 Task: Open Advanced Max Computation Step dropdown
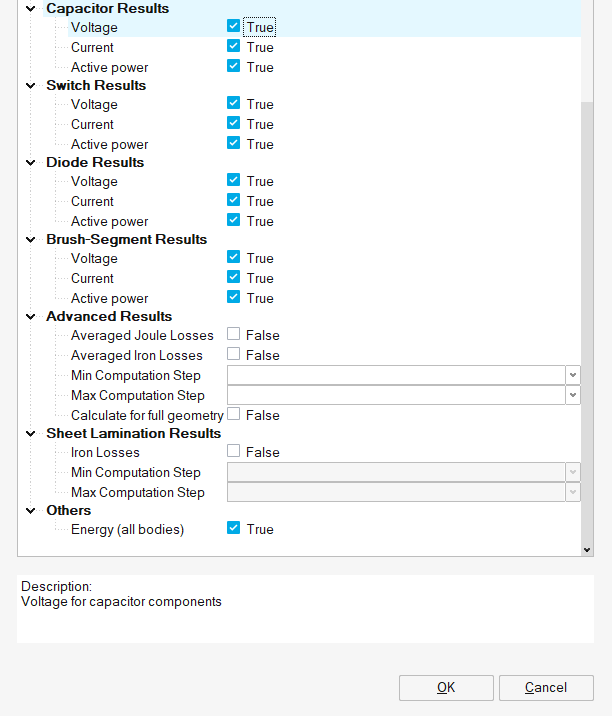point(573,395)
